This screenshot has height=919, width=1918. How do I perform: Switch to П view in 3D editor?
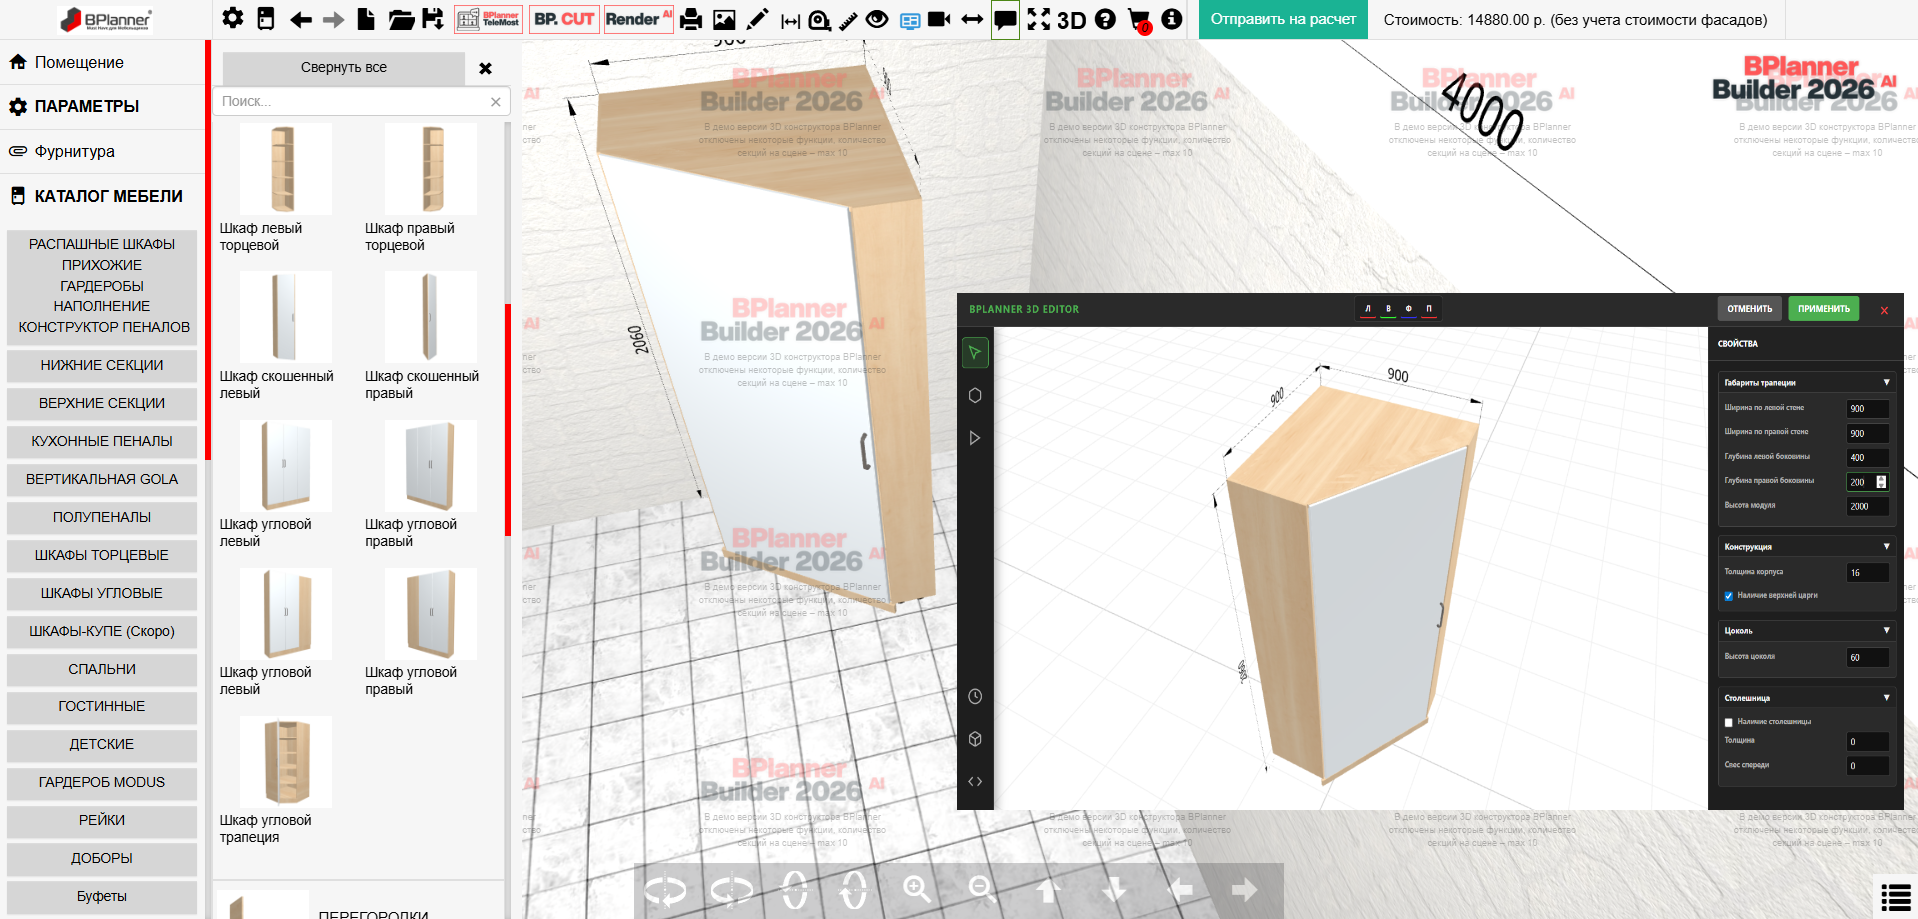[x=1429, y=309]
